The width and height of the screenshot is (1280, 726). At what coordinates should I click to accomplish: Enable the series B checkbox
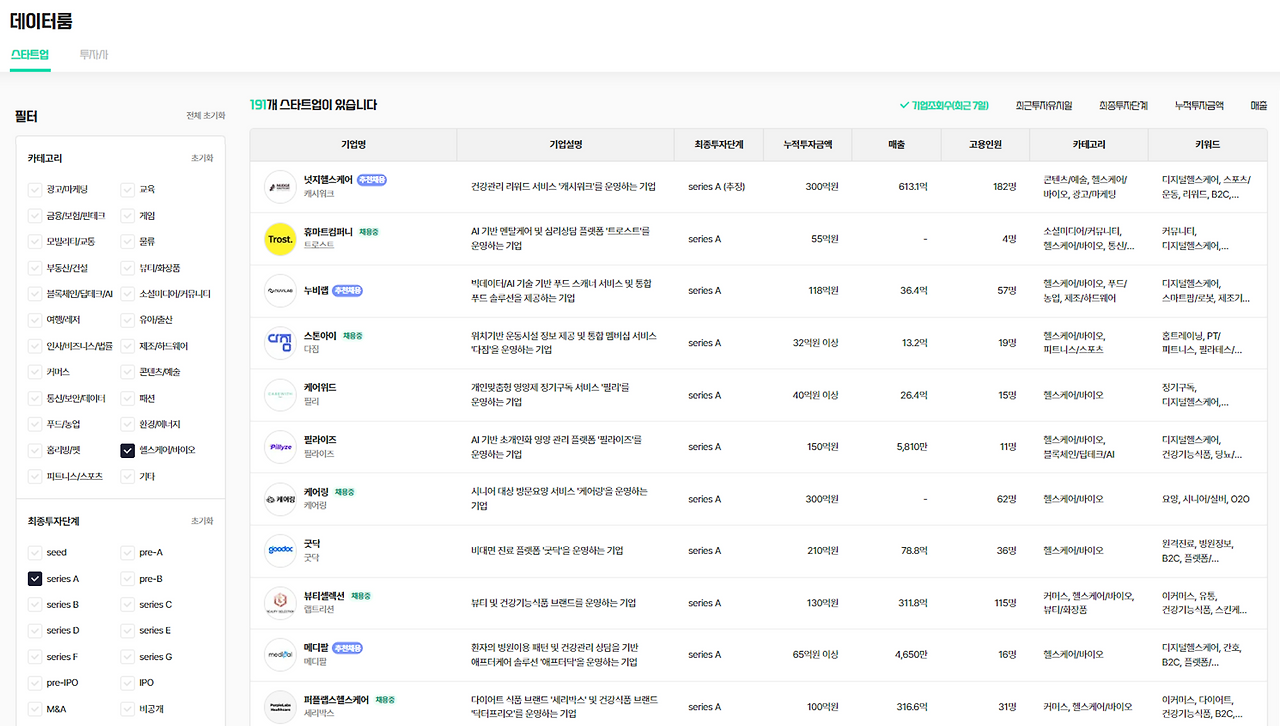(35, 605)
